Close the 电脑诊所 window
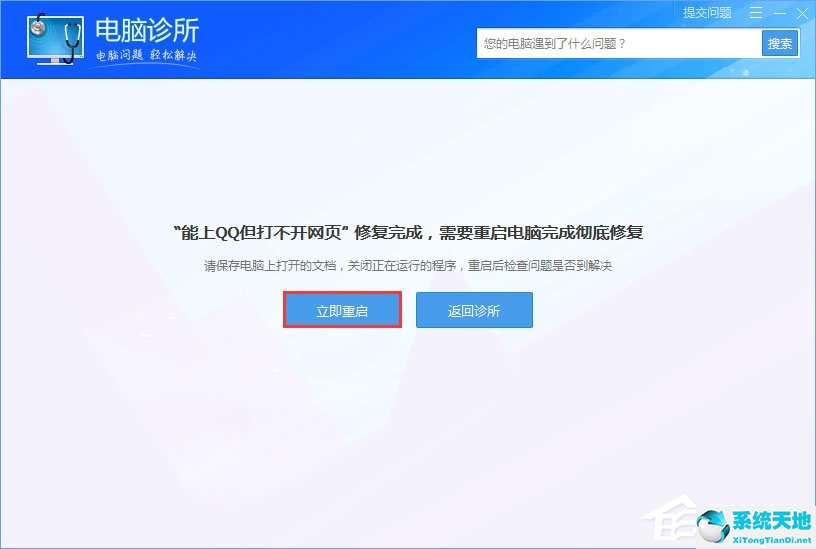Viewport: 816px width, 549px height. (802, 14)
